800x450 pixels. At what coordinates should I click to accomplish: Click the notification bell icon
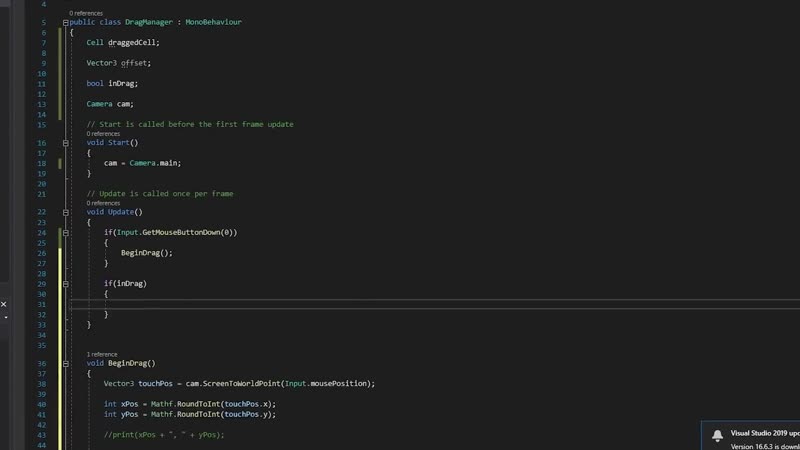(717, 436)
